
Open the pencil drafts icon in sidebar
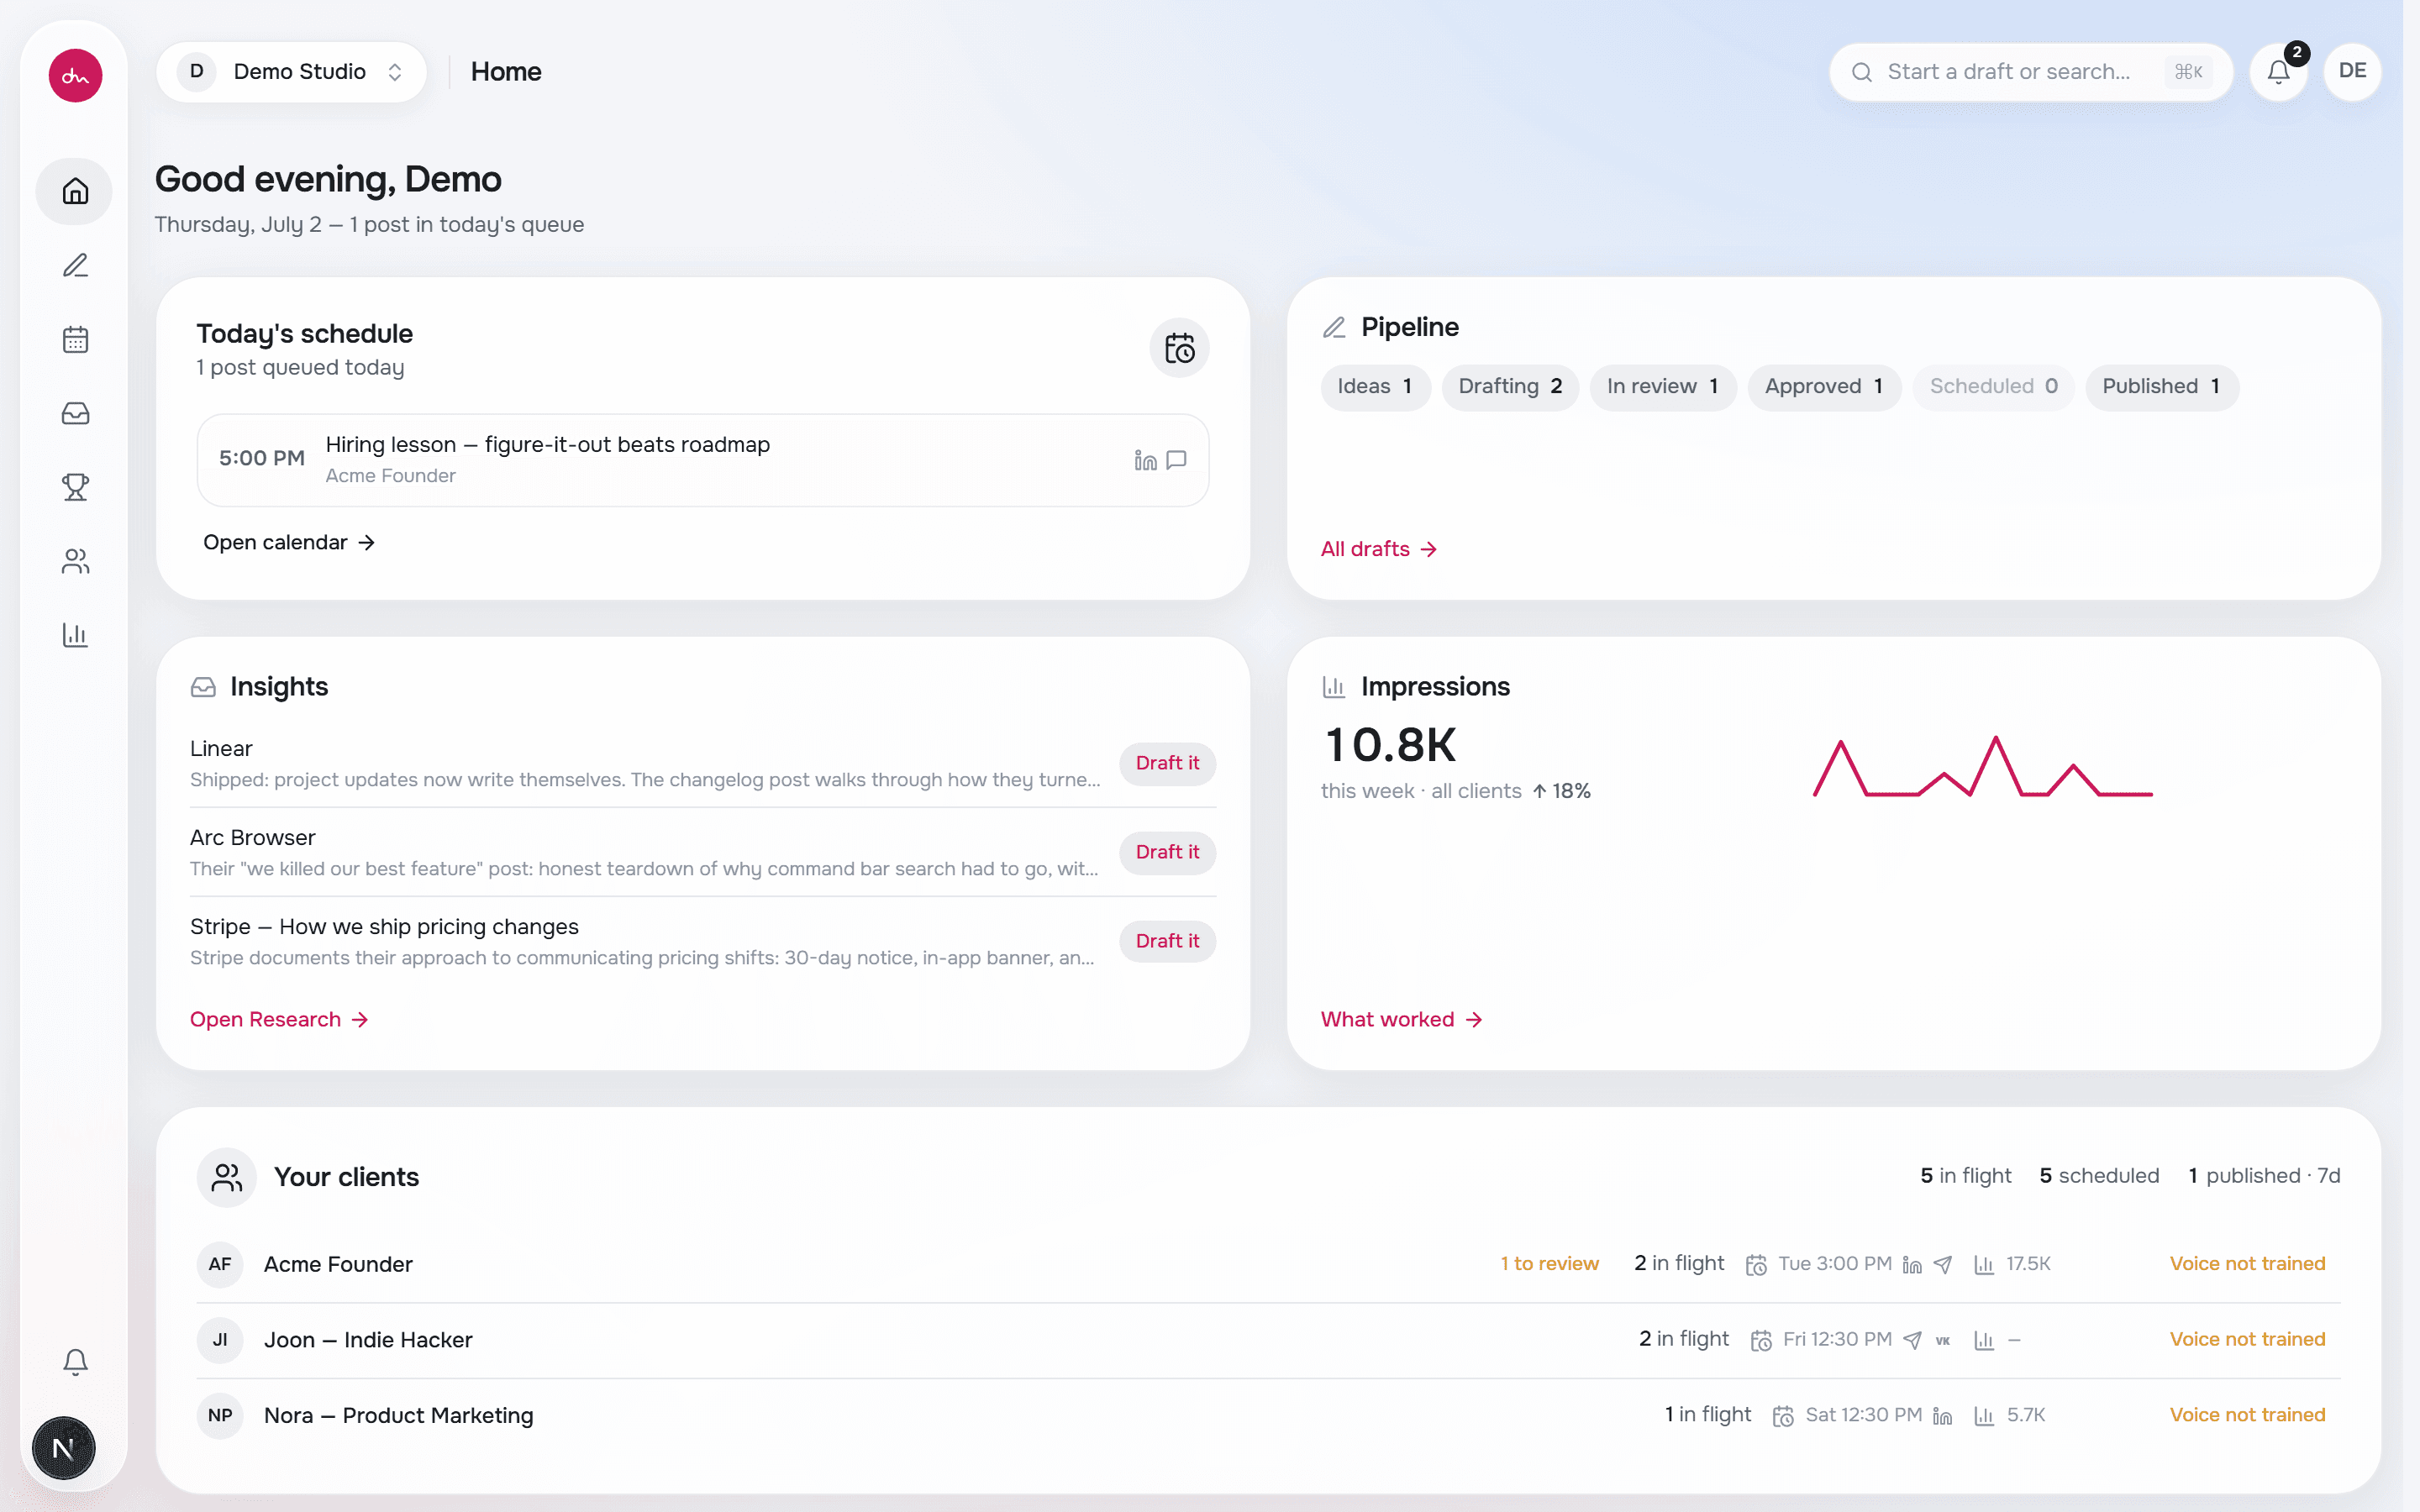(x=75, y=265)
